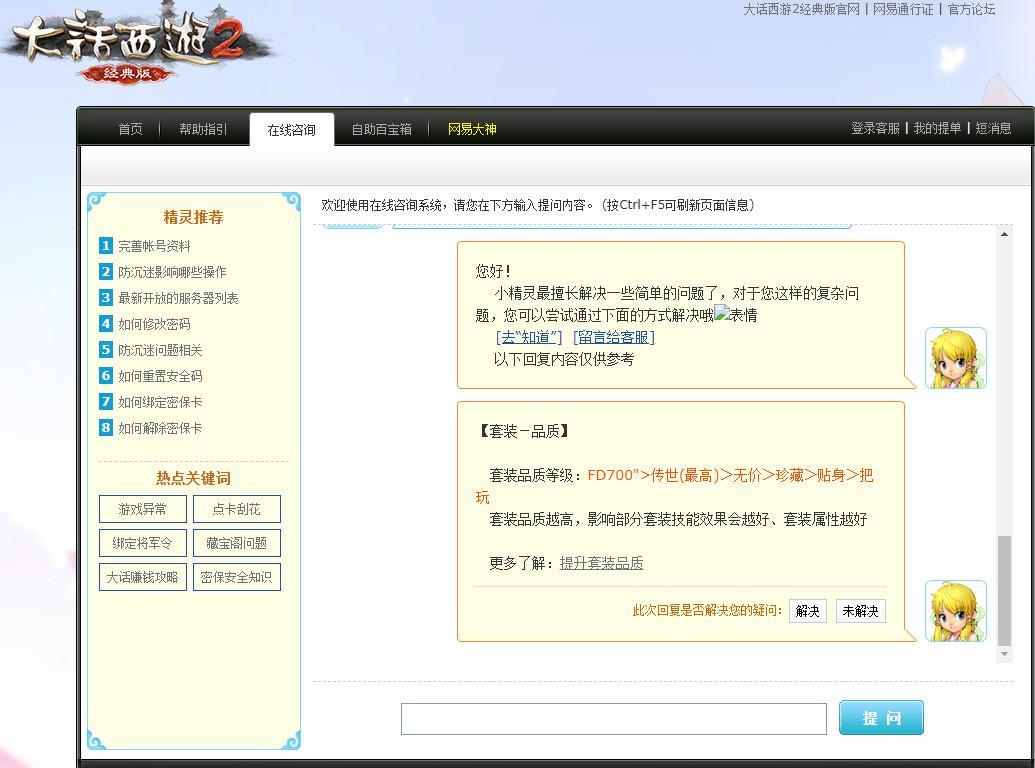The height and width of the screenshot is (768, 1035).
Task: Click the chat scrollbar down arrow
Action: (1004, 654)
